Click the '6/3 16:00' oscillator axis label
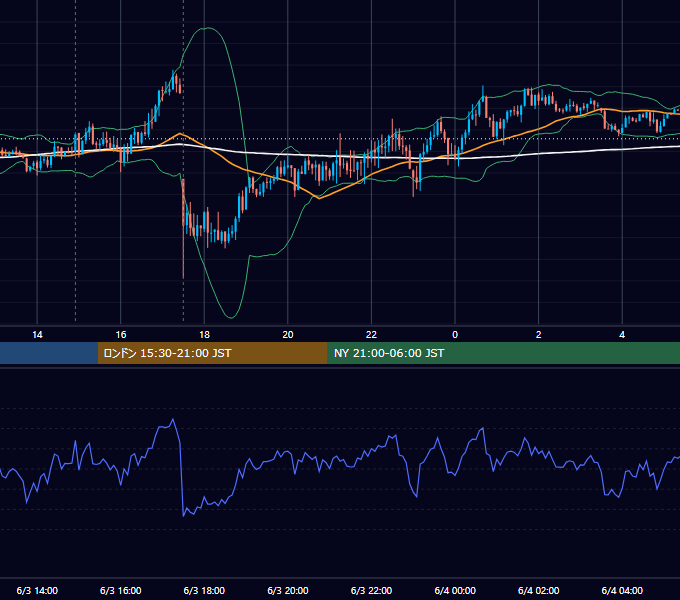 click(121, 590)
